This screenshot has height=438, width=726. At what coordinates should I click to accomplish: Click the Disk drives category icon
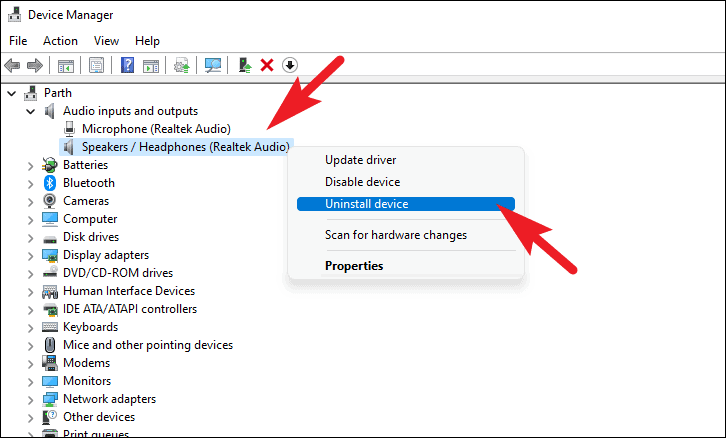point(50,238)
